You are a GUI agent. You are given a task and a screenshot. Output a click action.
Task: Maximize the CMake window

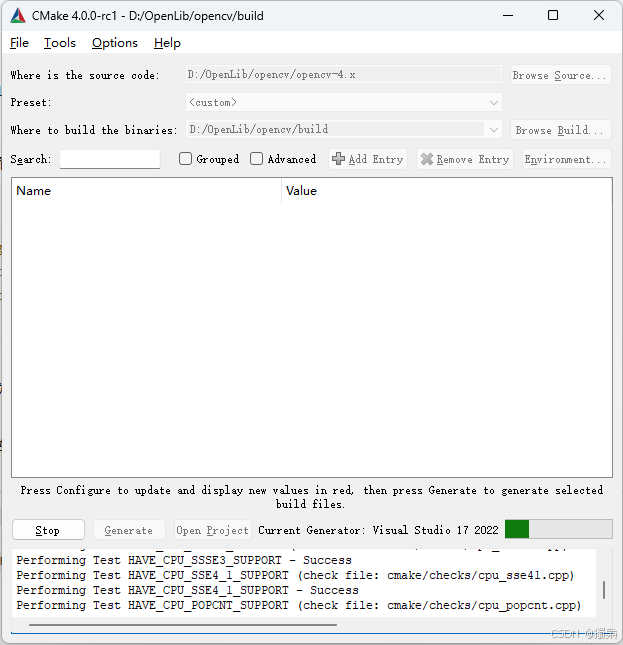553,16
